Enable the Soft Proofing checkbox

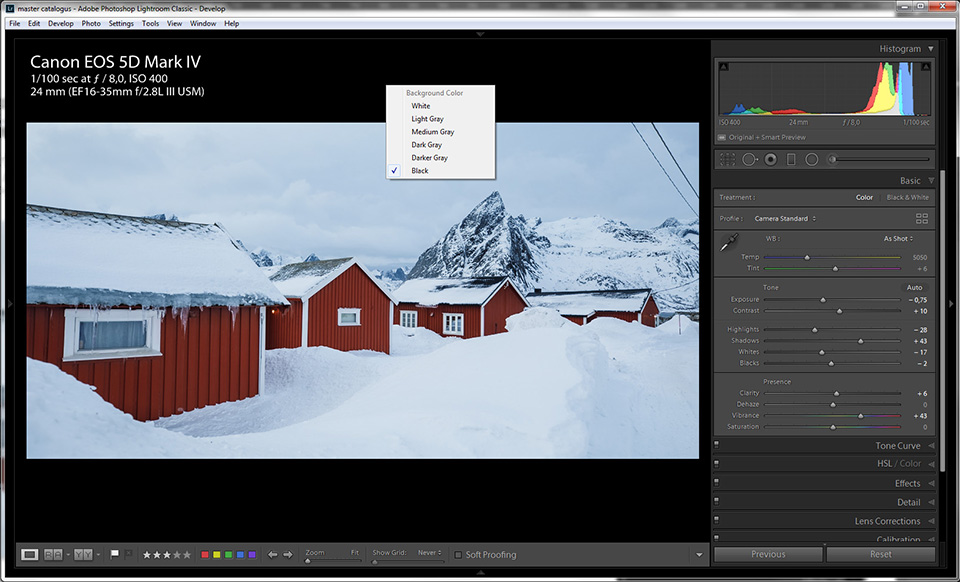click(x=458, y=555)
